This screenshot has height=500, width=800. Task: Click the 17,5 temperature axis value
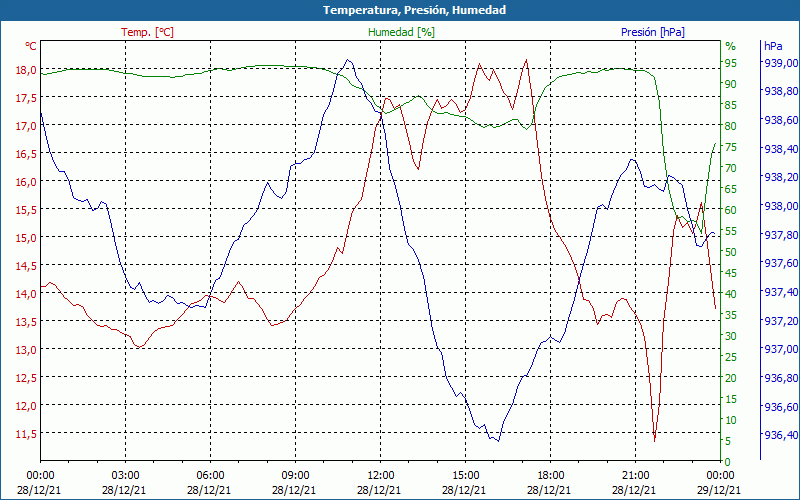click(25, 98)
